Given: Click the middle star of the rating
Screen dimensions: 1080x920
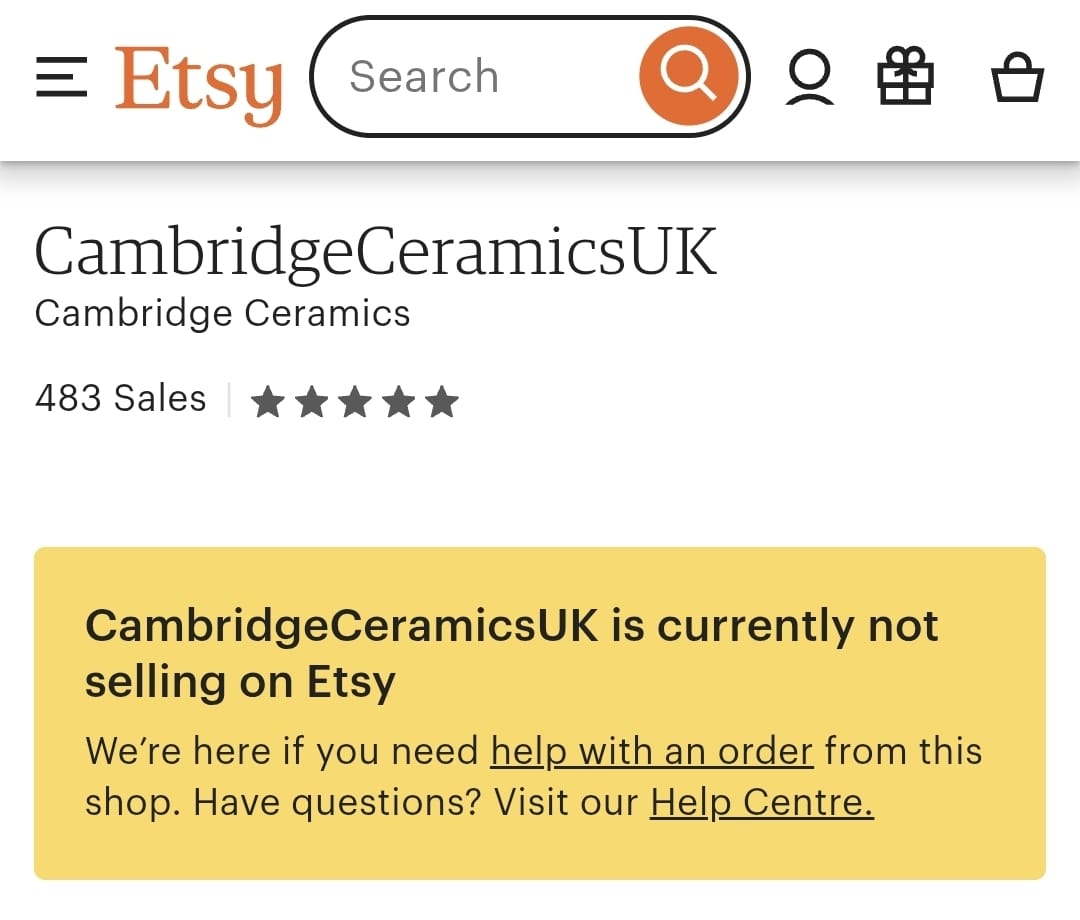Looking at the screenshot, I should click(353, 400).
